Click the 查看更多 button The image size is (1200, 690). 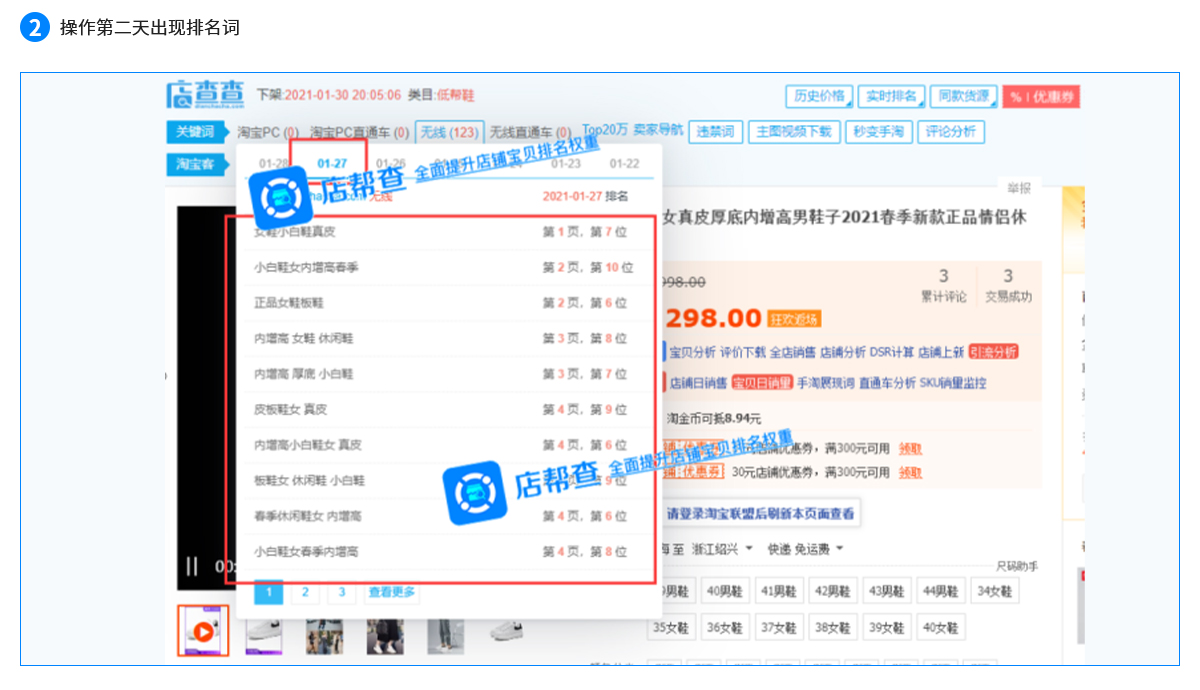pos(392,592)
